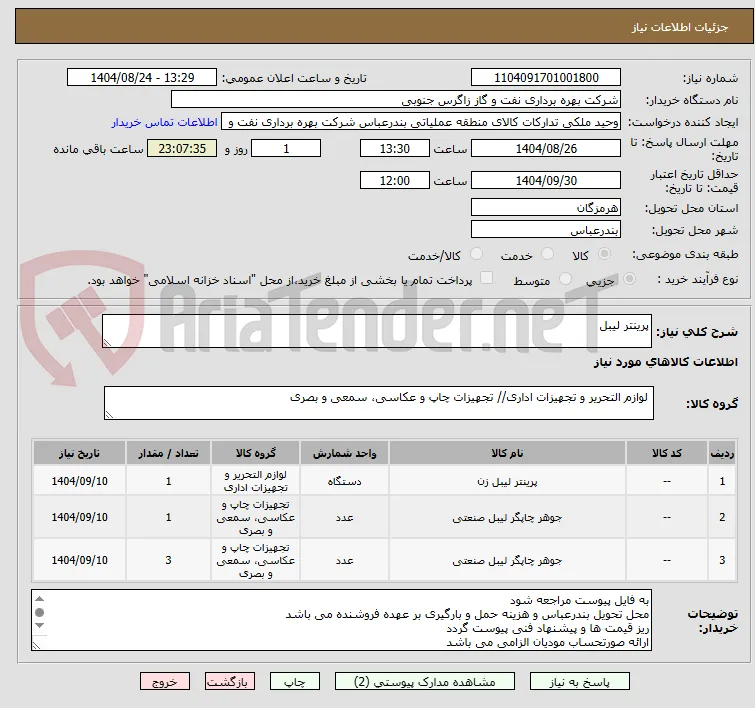Click the delivery province هرمزگان field
Image resolution: width=755 pixels, height=708 pixels.
[x=546, y=208]
